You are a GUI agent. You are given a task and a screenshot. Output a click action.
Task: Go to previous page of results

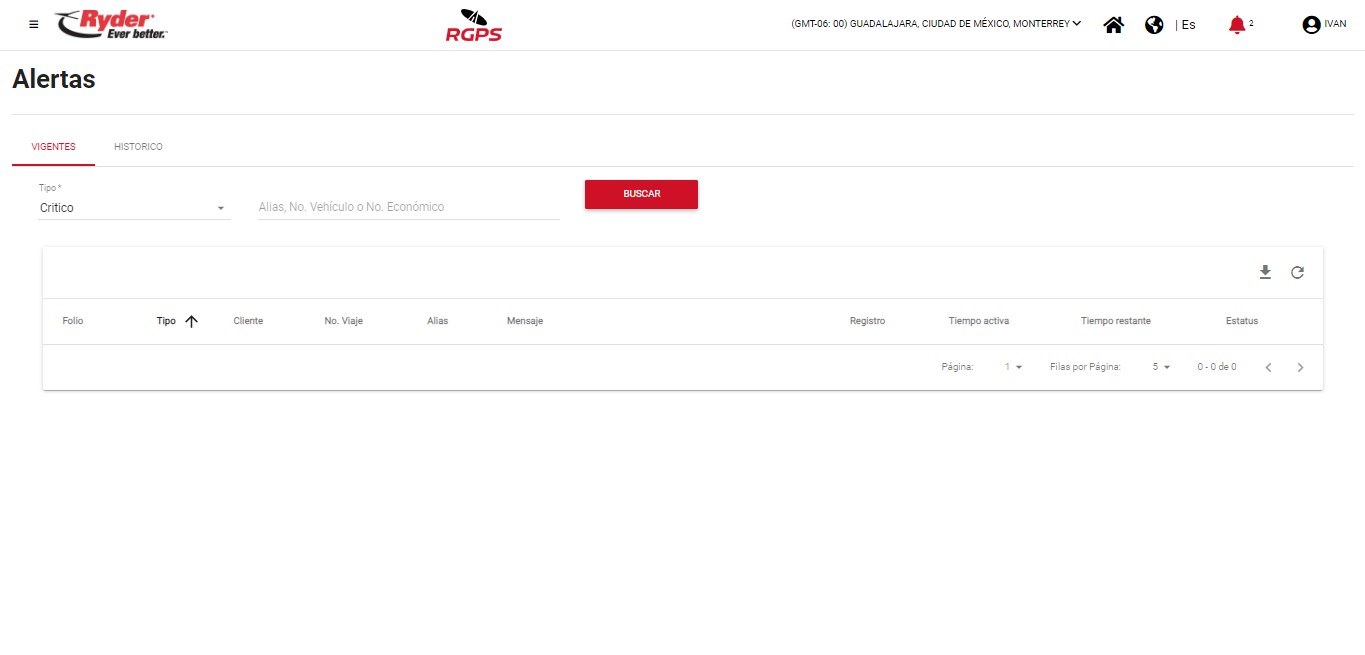[x=1268, y=367]
